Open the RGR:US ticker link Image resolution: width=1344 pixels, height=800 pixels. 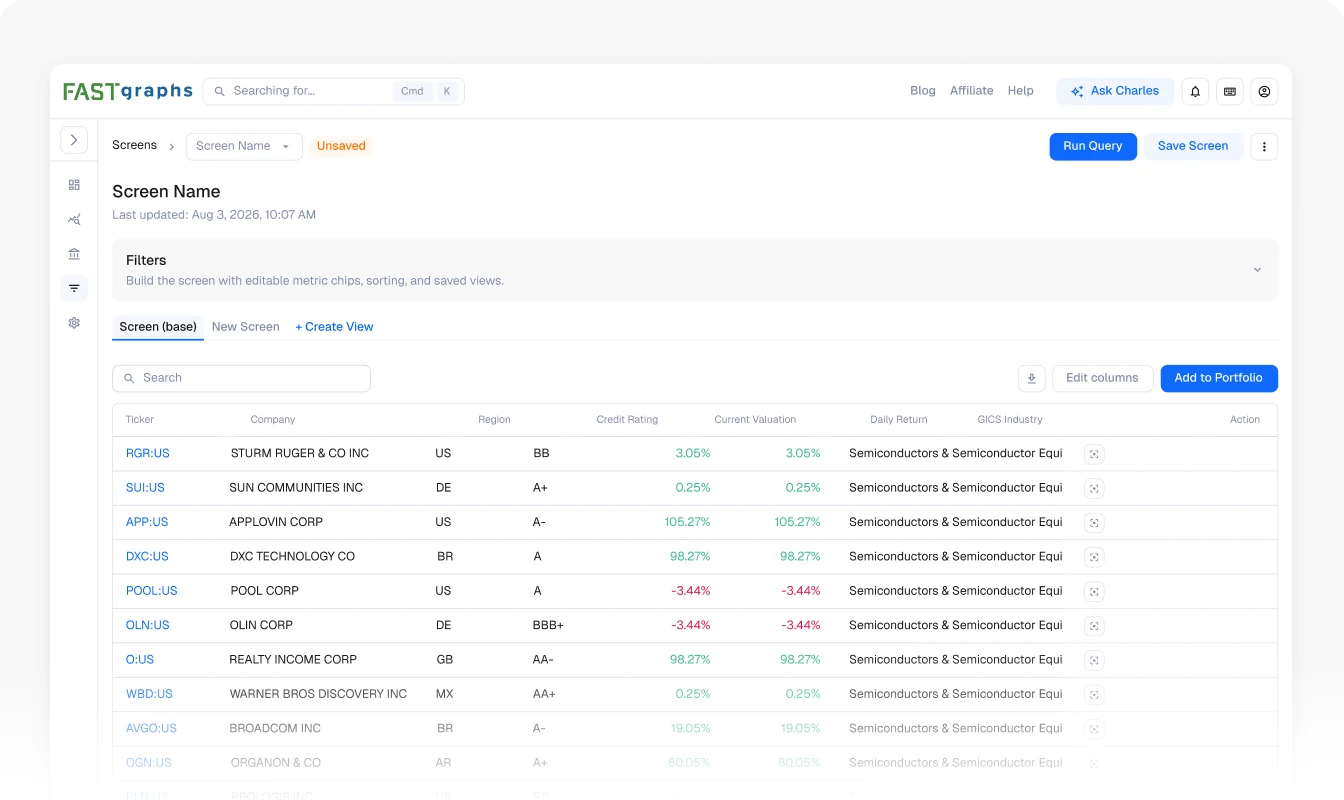[148, 454]
